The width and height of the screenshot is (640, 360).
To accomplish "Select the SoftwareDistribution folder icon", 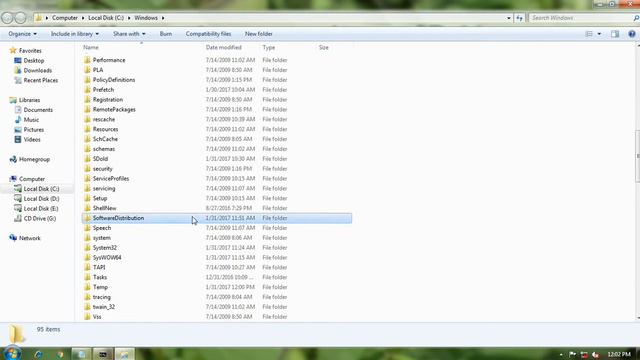I will point(87,218).
